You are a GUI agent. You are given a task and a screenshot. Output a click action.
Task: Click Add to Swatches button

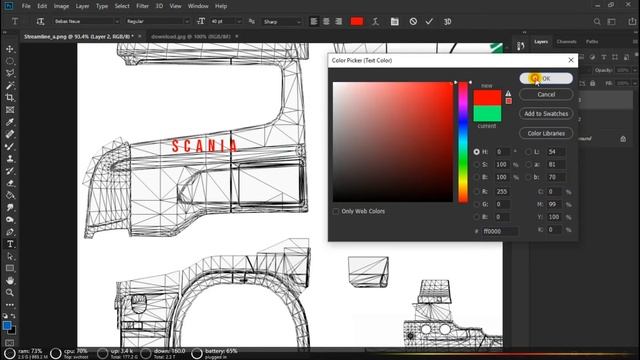(546, 113)
